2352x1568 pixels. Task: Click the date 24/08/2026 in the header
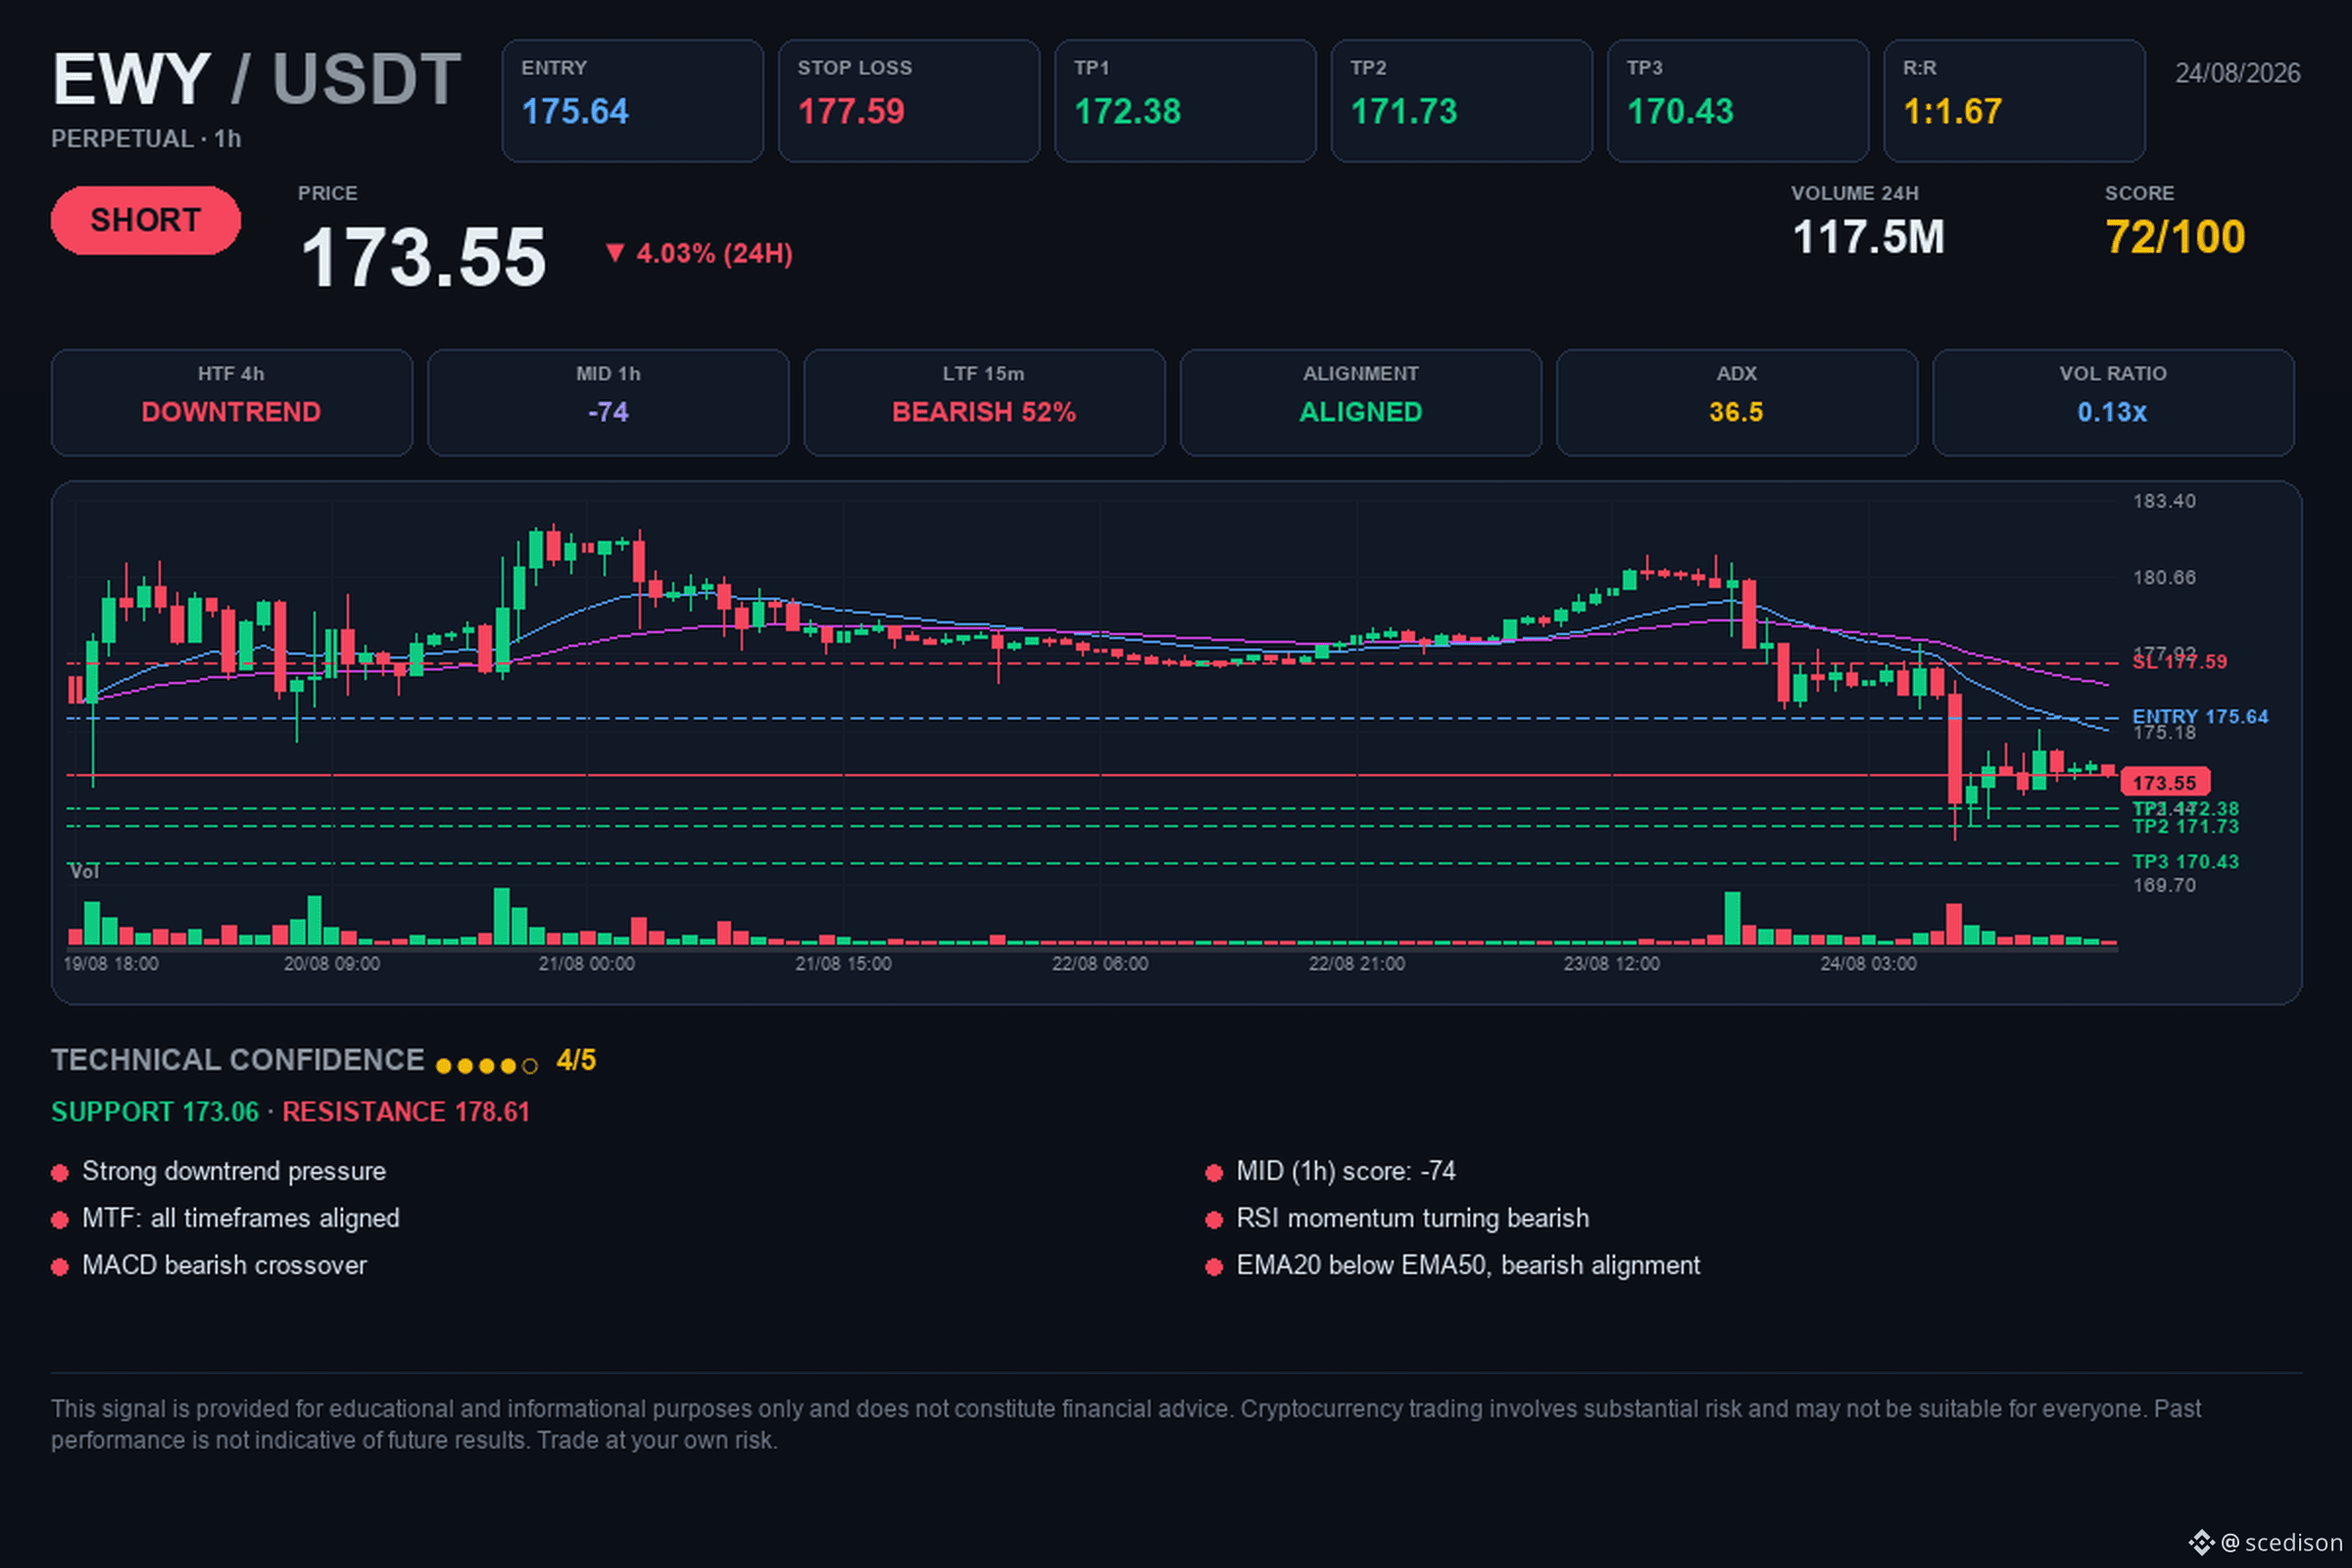tap(2238, 73)
